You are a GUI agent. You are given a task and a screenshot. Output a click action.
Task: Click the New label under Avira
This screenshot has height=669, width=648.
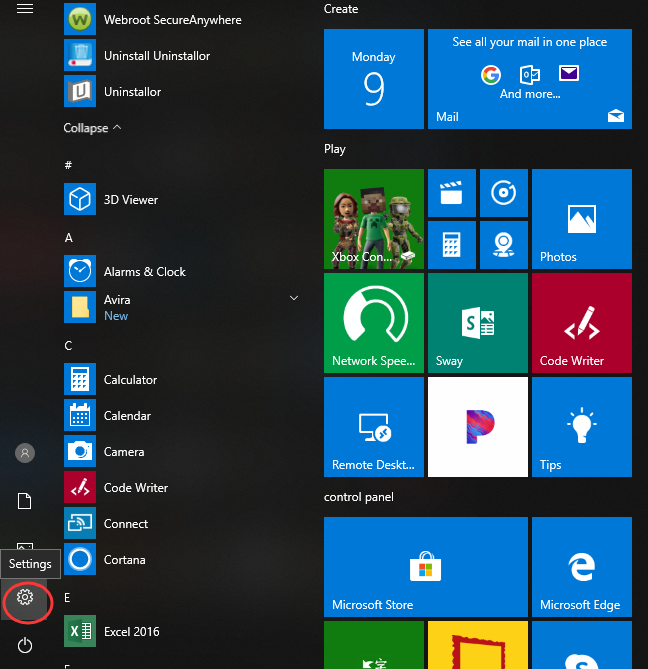click(116, 316)
